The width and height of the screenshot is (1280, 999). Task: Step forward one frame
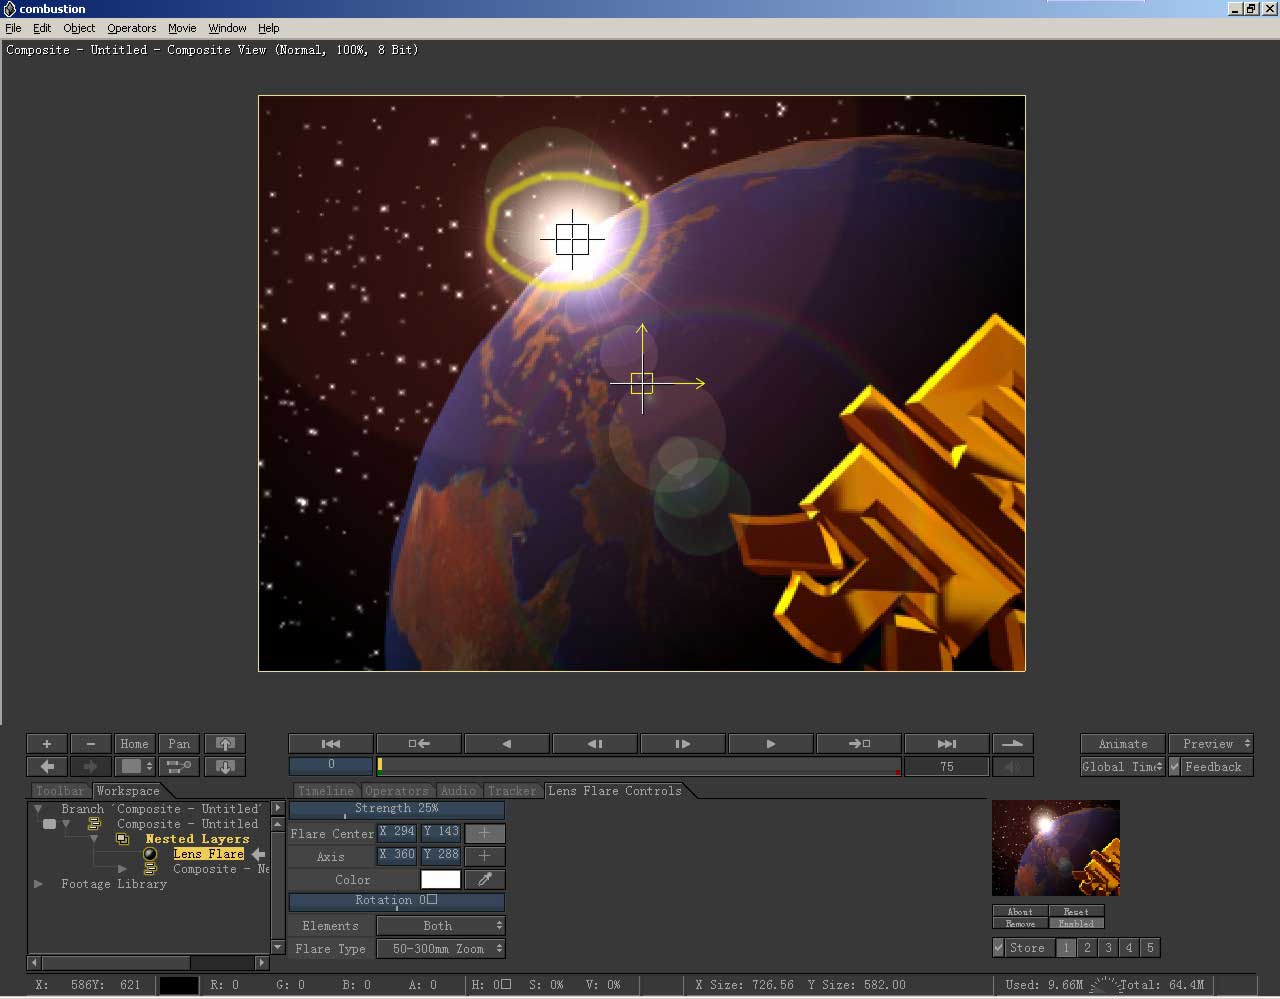click(682, 744)
